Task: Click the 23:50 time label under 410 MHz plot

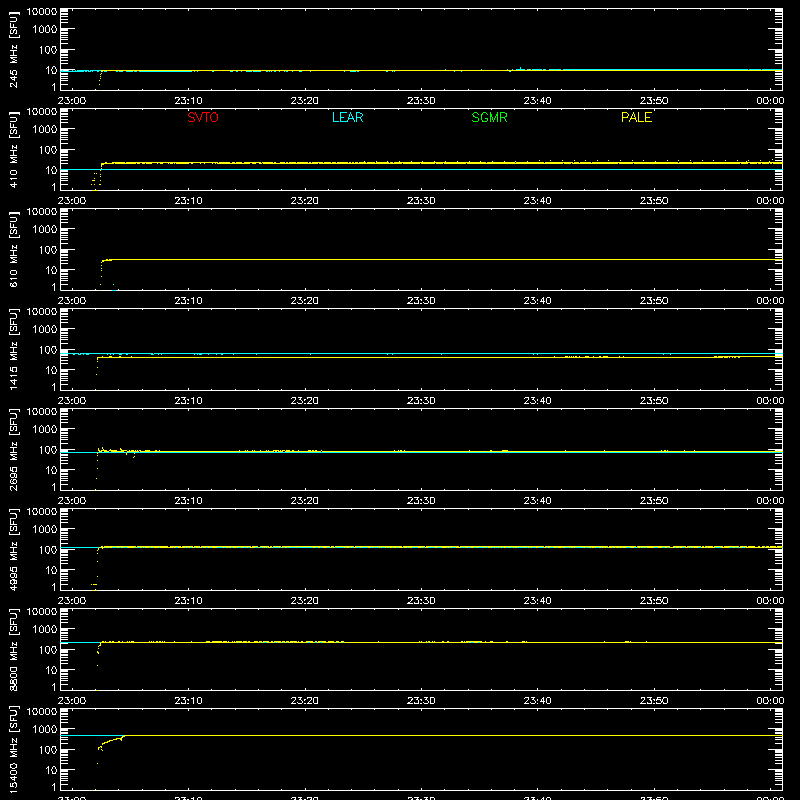Action: pyautogui.click(x=654, y=201)
